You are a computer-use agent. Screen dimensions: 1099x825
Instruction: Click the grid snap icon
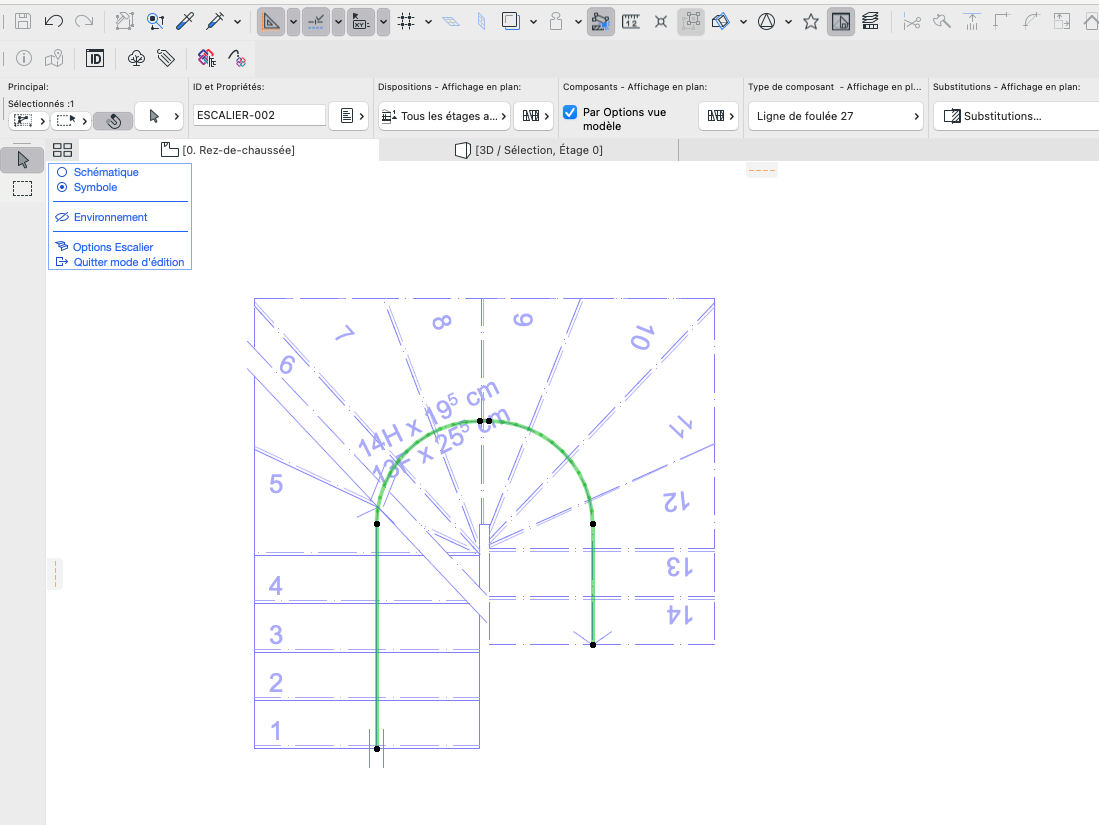pos(406,22)
